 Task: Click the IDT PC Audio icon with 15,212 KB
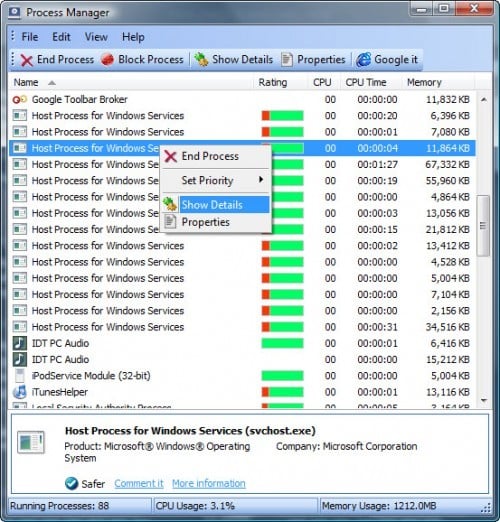click(20, 359)
